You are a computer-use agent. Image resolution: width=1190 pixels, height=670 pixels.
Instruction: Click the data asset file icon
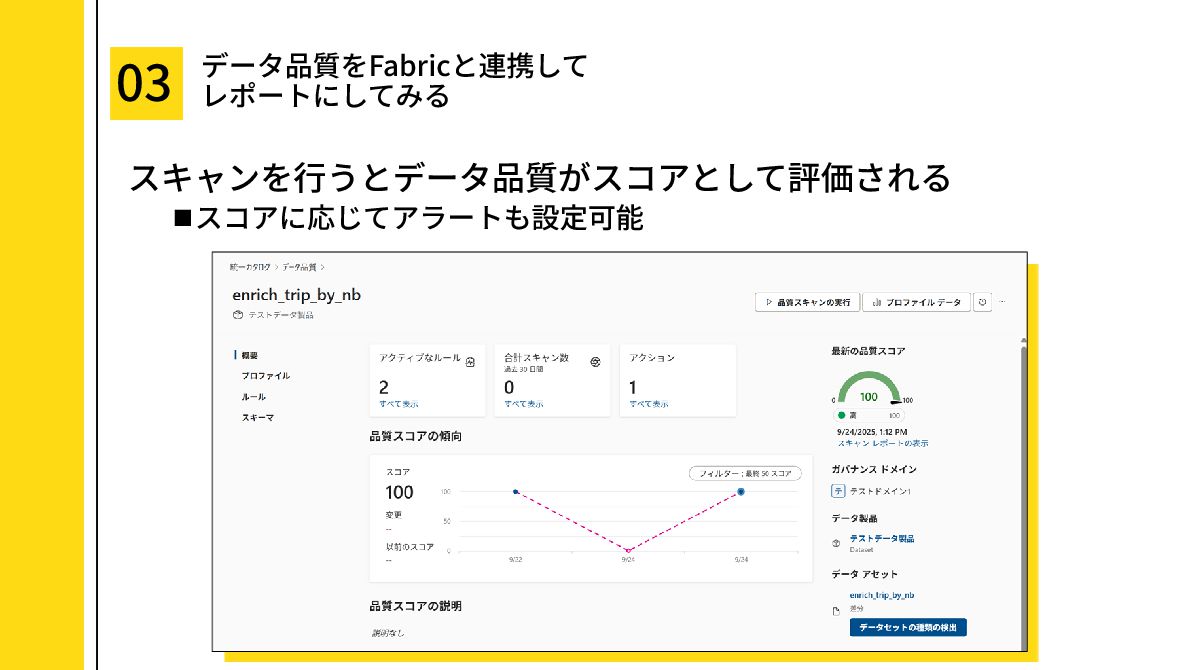pyautogui.click(x=836, y=612)
